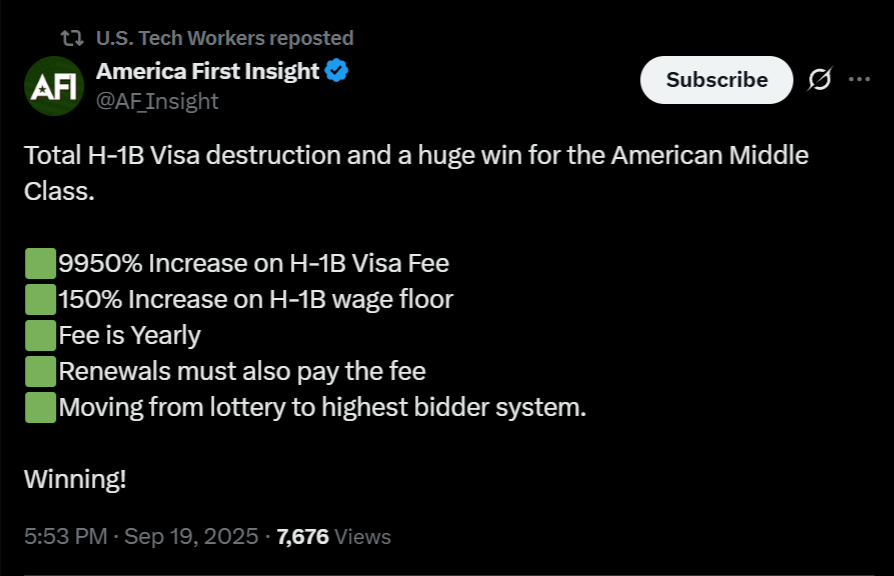
Task: Open the U.S. Tech Workers reposted link
Action: (225, 38)
